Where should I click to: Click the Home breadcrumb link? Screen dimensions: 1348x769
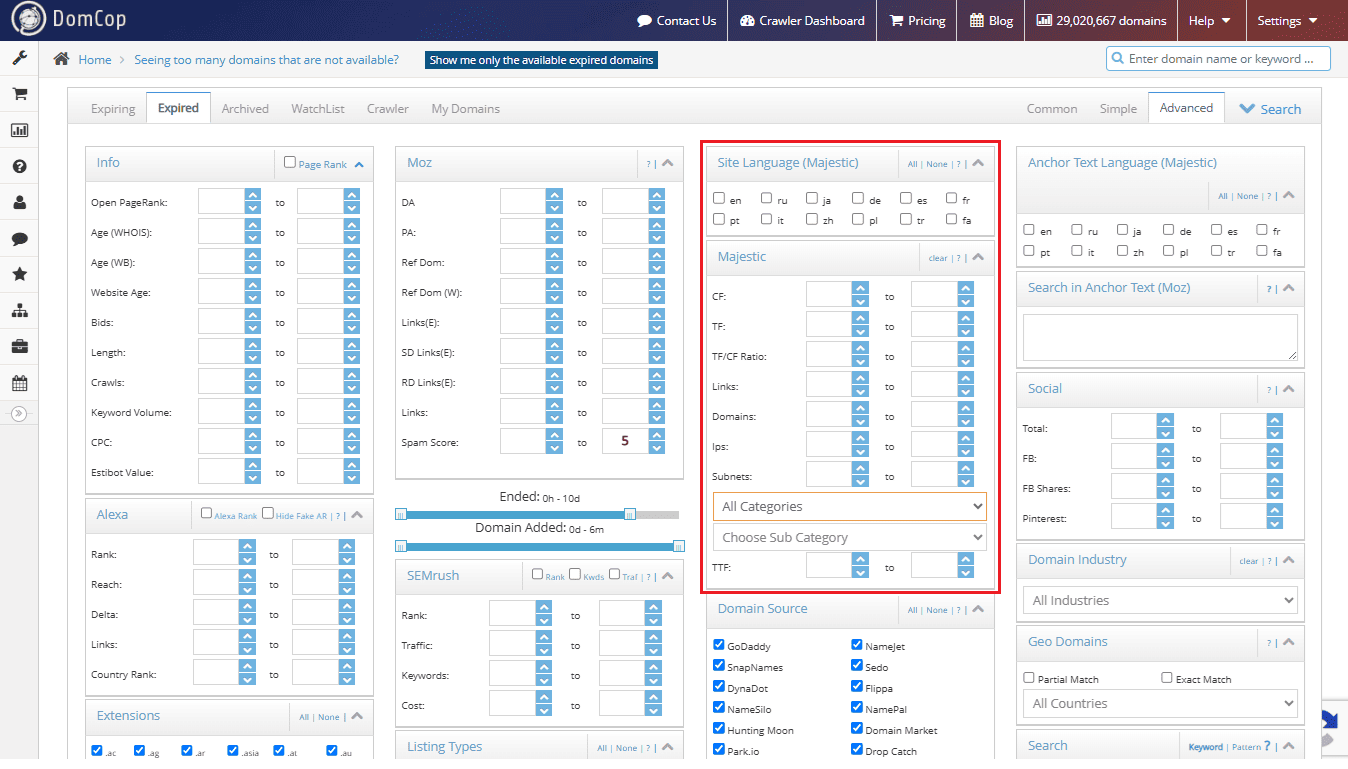pos(95,60)
